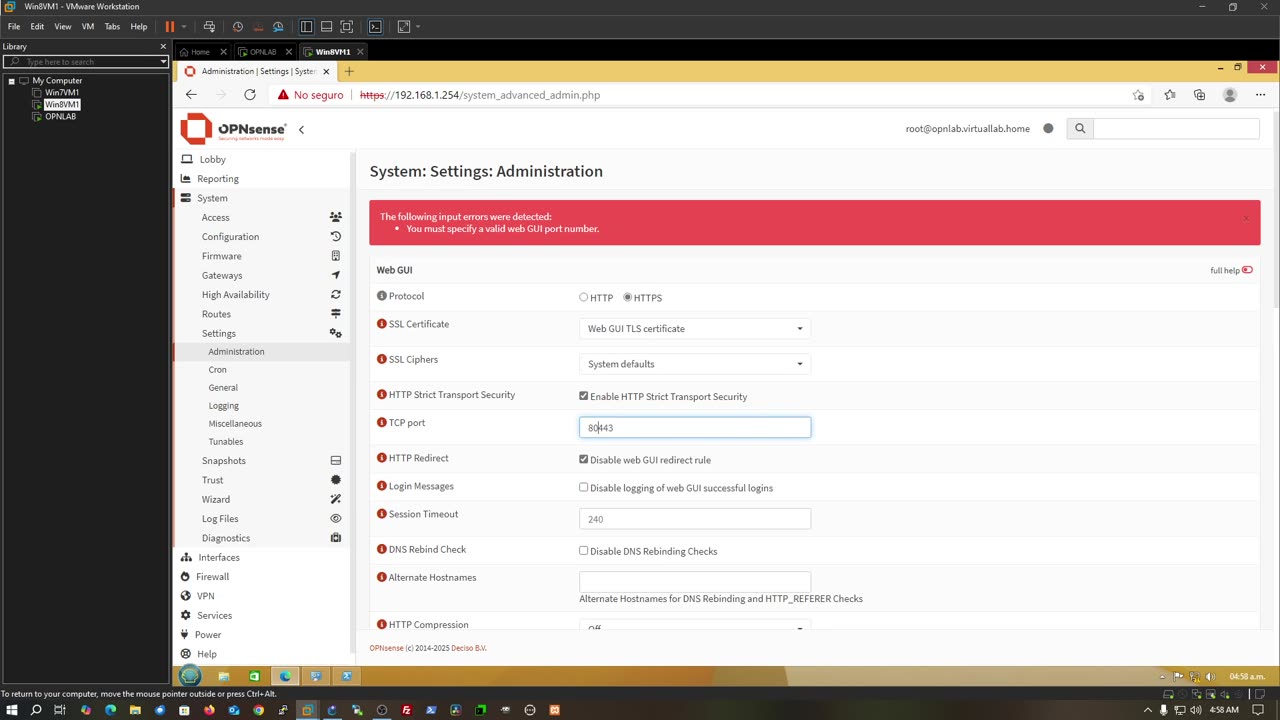This screenshot has height=720, width=1280.
Task: Click the info icon beside SSL Certificate
Action: tap(382, 324)
